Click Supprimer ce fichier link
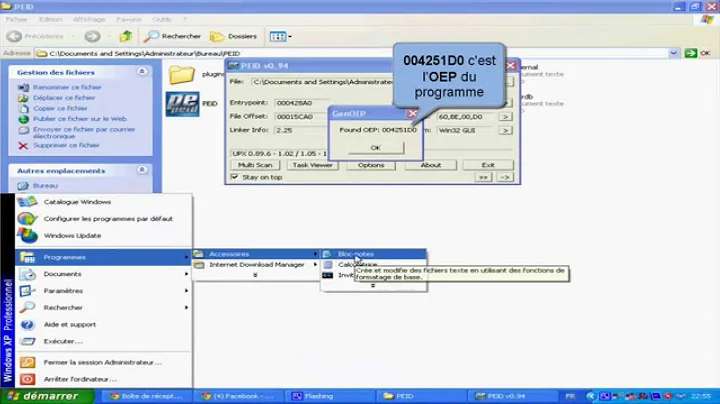Screen dimensions: 720x404 tap(66, 145)
